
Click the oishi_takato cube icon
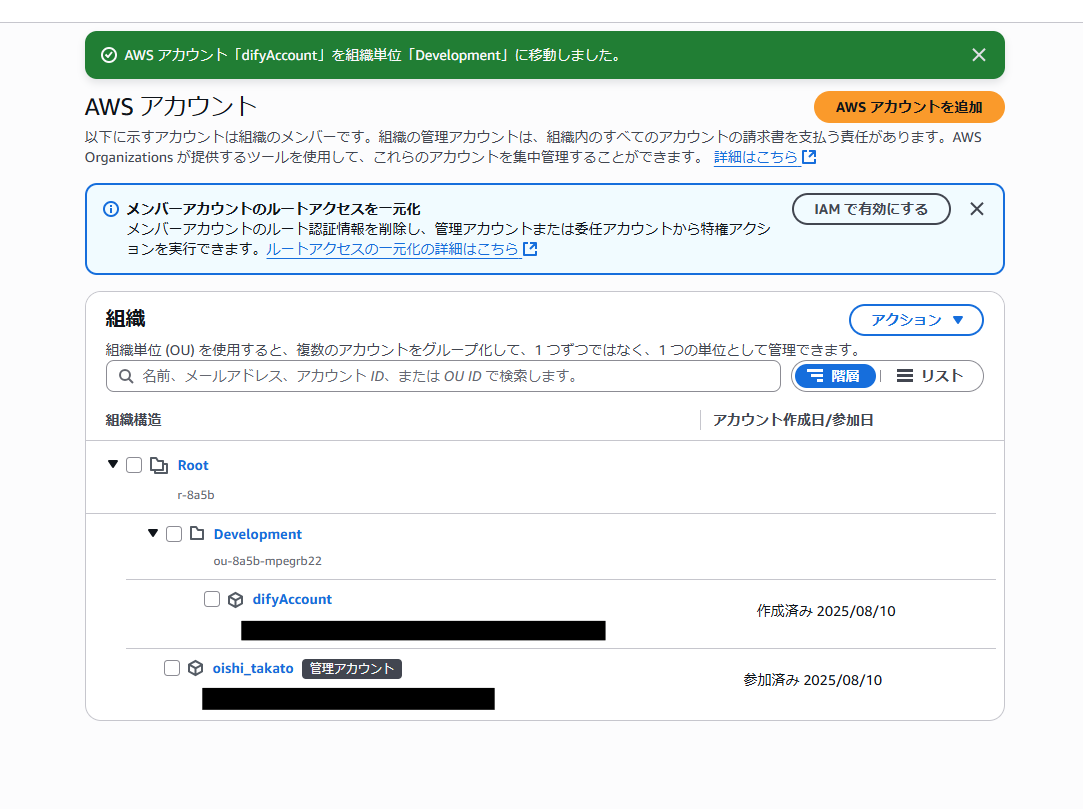195,668
